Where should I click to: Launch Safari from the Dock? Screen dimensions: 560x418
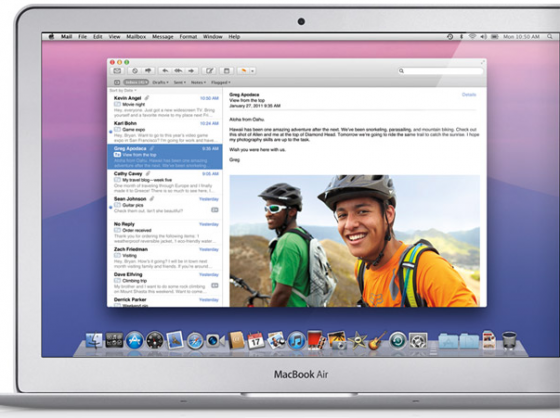195,340
